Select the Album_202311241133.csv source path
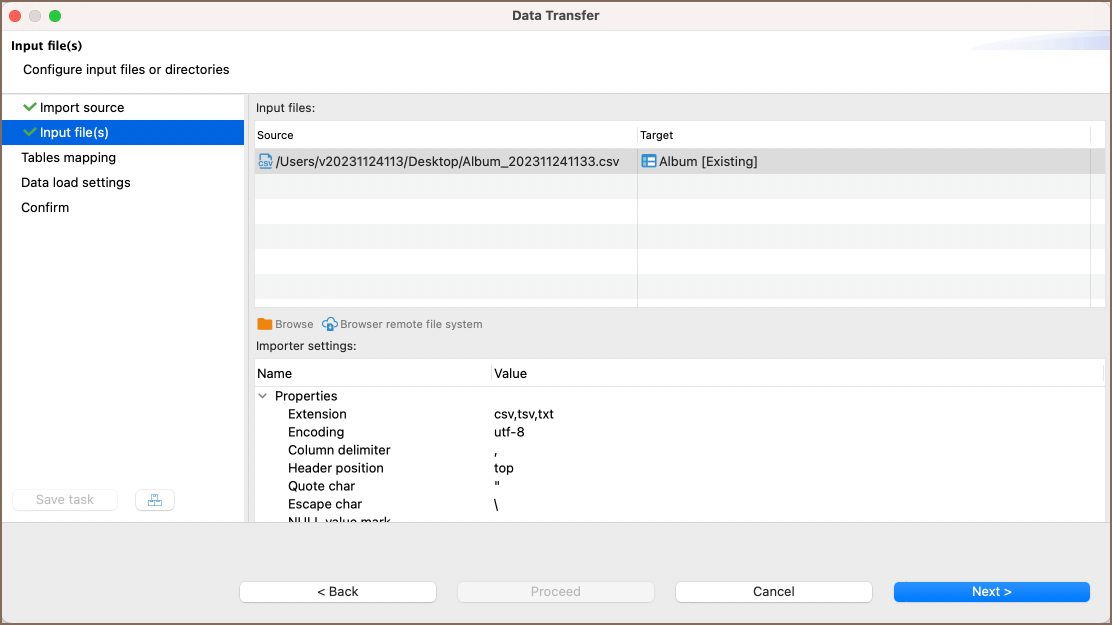This screenshot has height=625, width=1112. click(447, 161)
